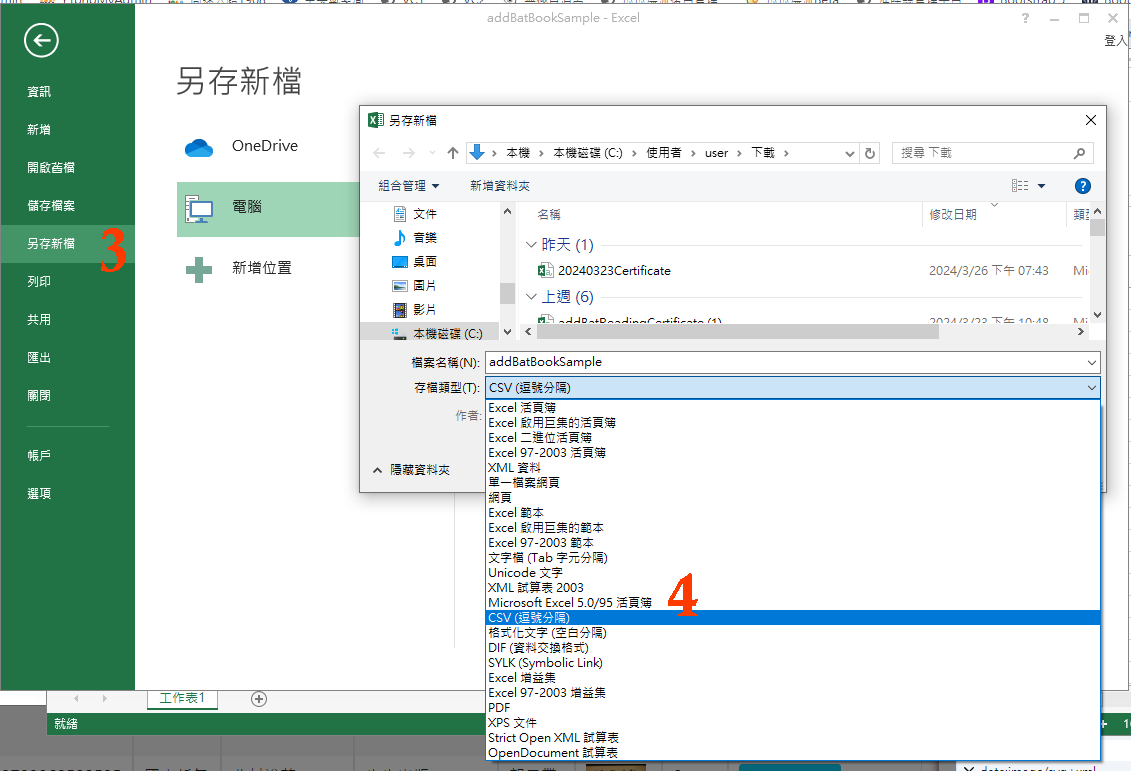This screenshot has height=771, width=1131.
Task: Click the file list horizontal scrollbar
Action: [738, 332]
